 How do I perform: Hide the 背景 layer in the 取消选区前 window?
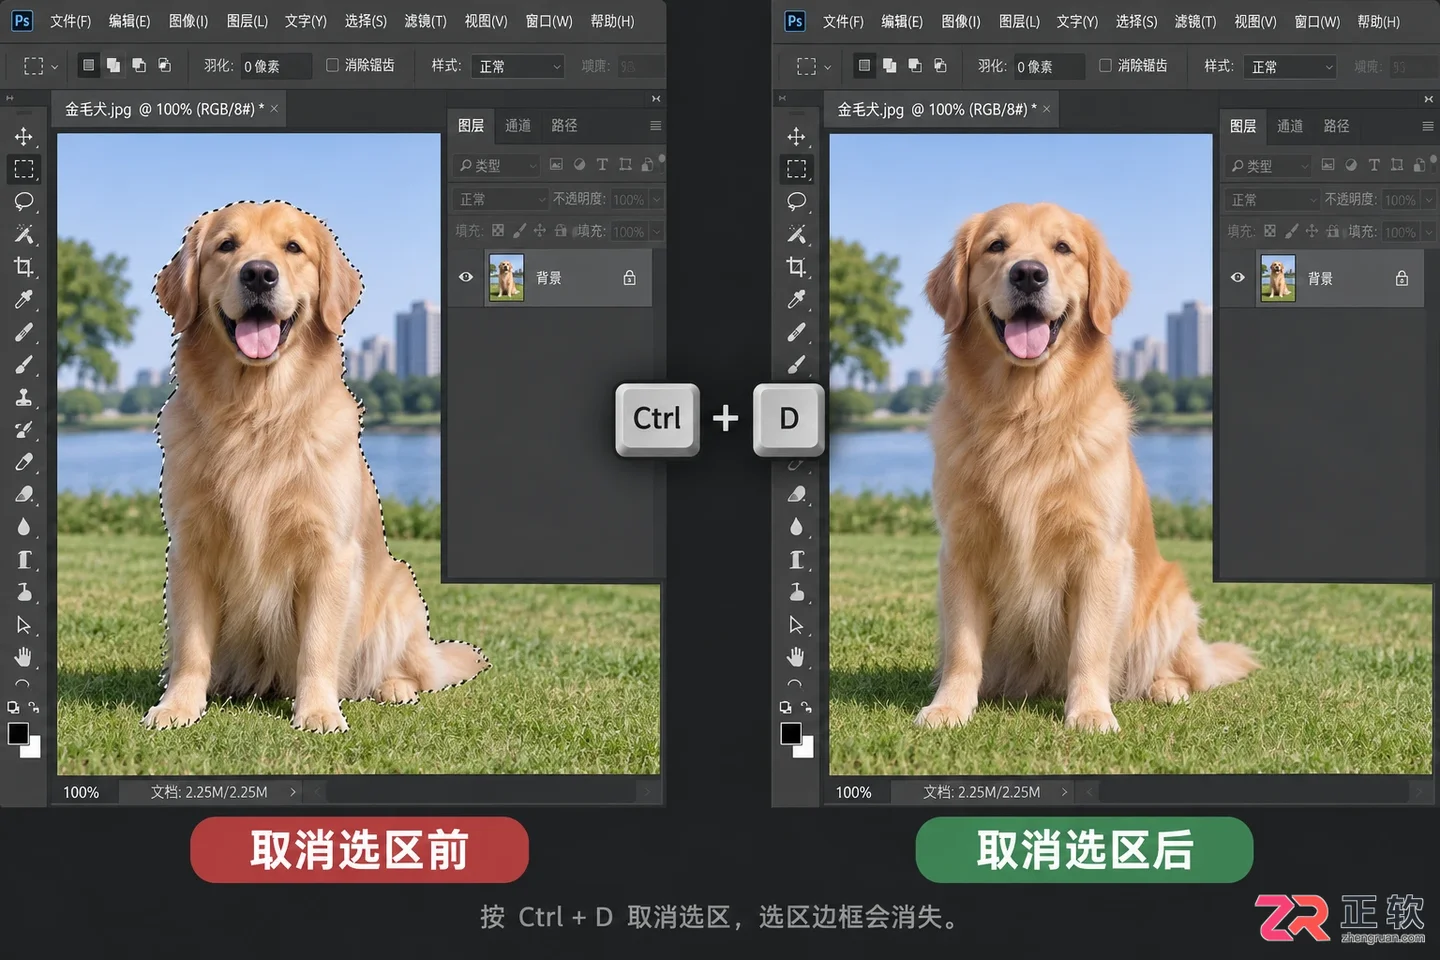pos(466,277)
